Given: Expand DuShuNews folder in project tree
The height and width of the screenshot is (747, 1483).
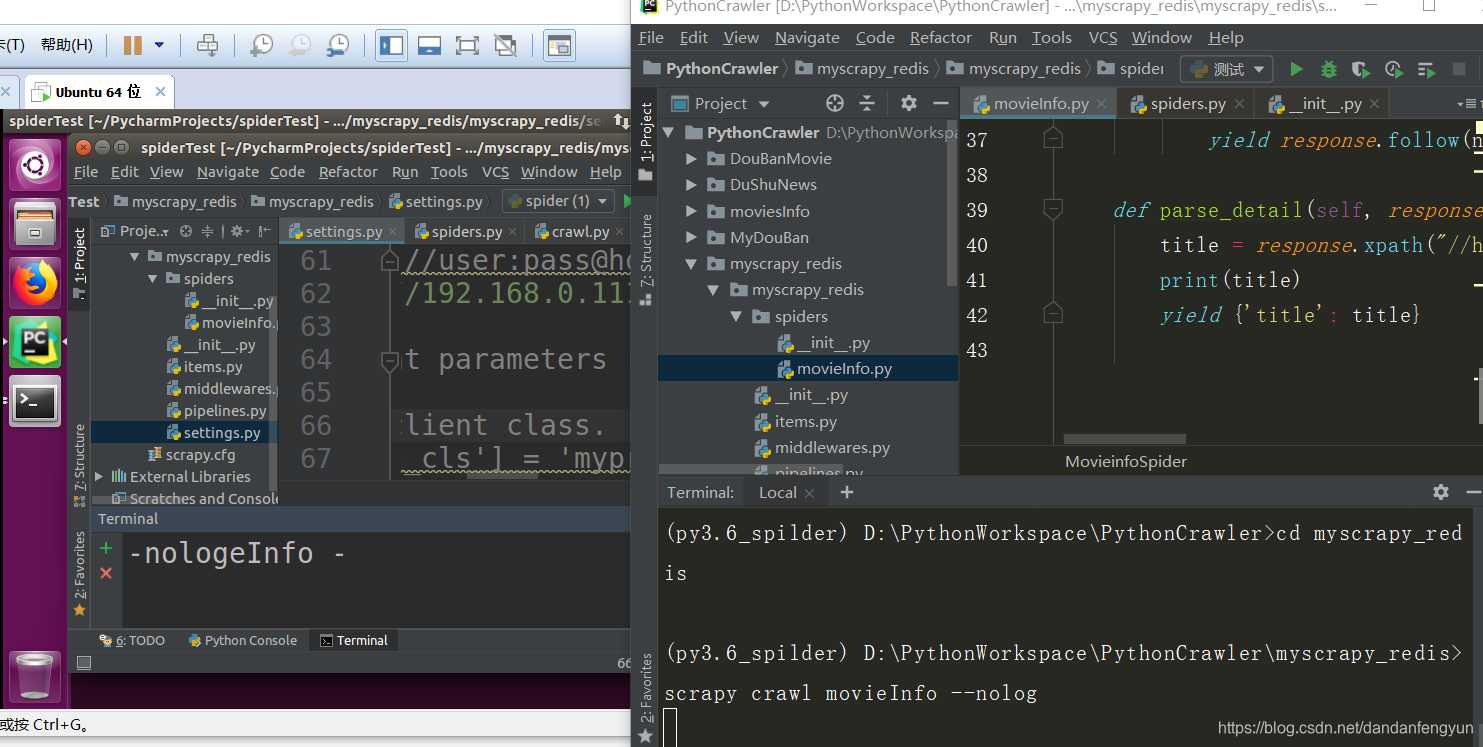Looking at the screenshot, I should 691,185.
